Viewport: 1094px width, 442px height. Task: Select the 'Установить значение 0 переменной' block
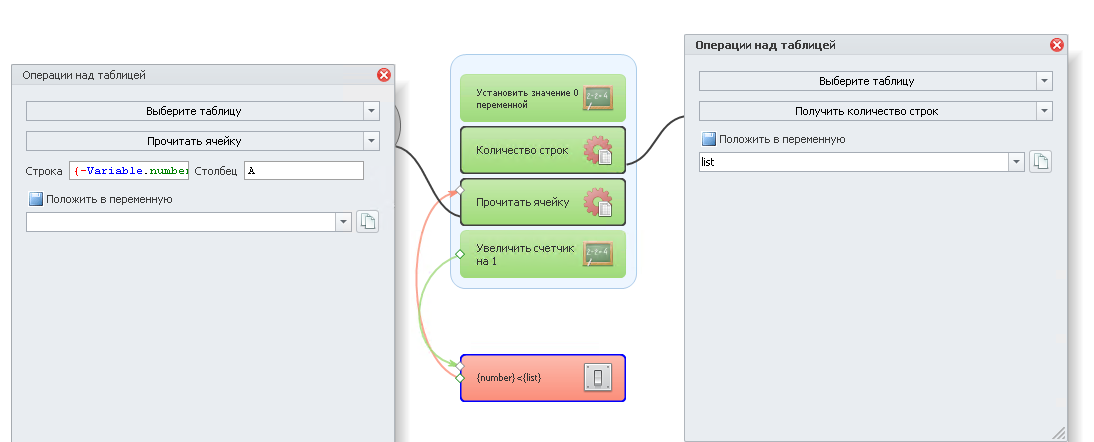click(543, 98)
